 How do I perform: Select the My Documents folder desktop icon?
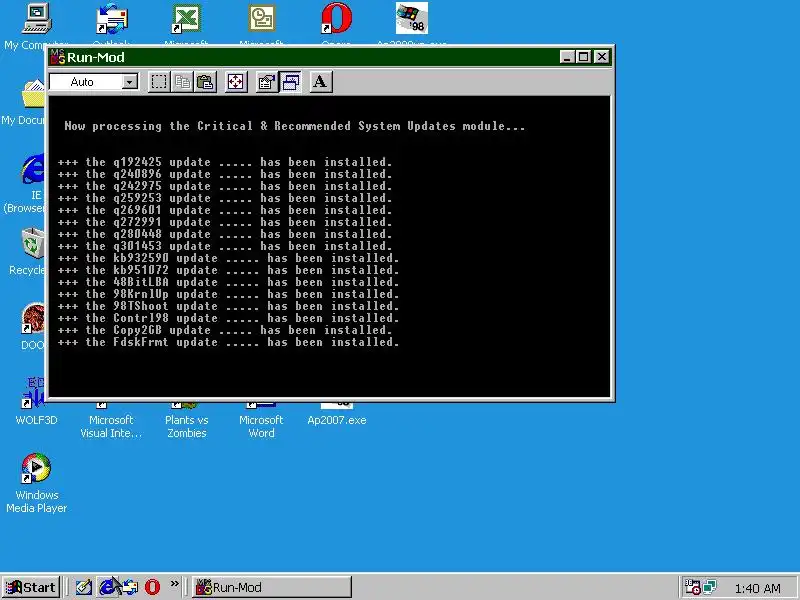tap(34, 94)
